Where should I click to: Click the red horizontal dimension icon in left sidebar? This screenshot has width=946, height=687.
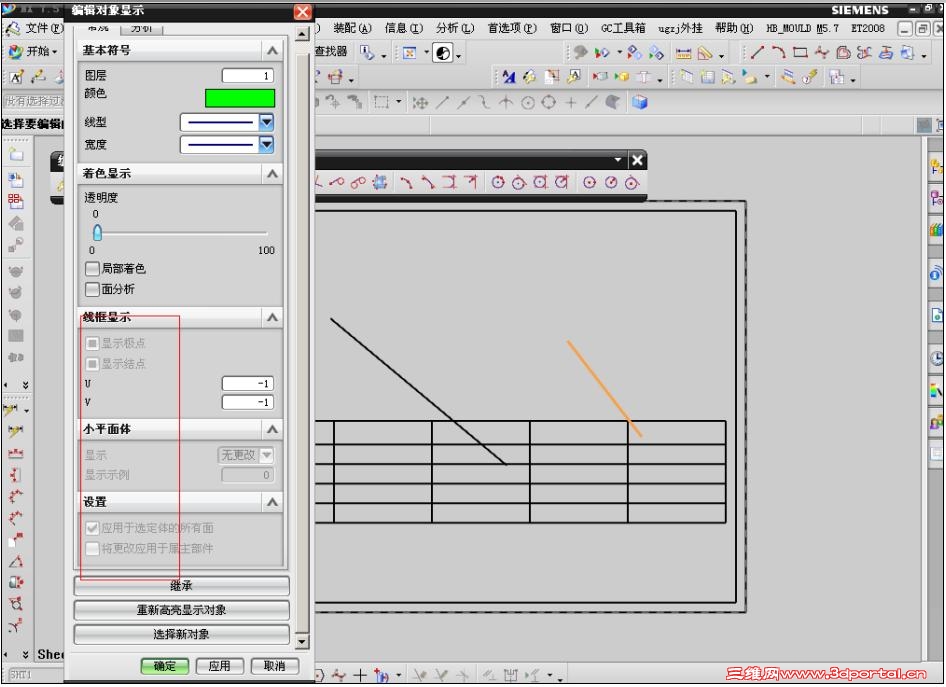pyautogui.click(x=16, y=453)
